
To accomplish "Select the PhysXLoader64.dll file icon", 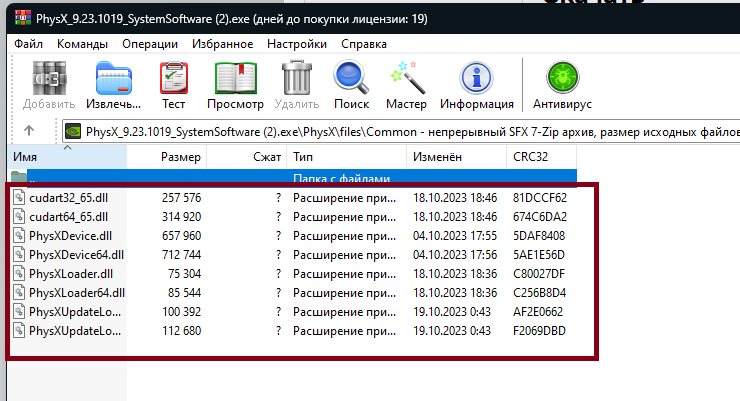I will pyautogui.click(x=19, y=292).
